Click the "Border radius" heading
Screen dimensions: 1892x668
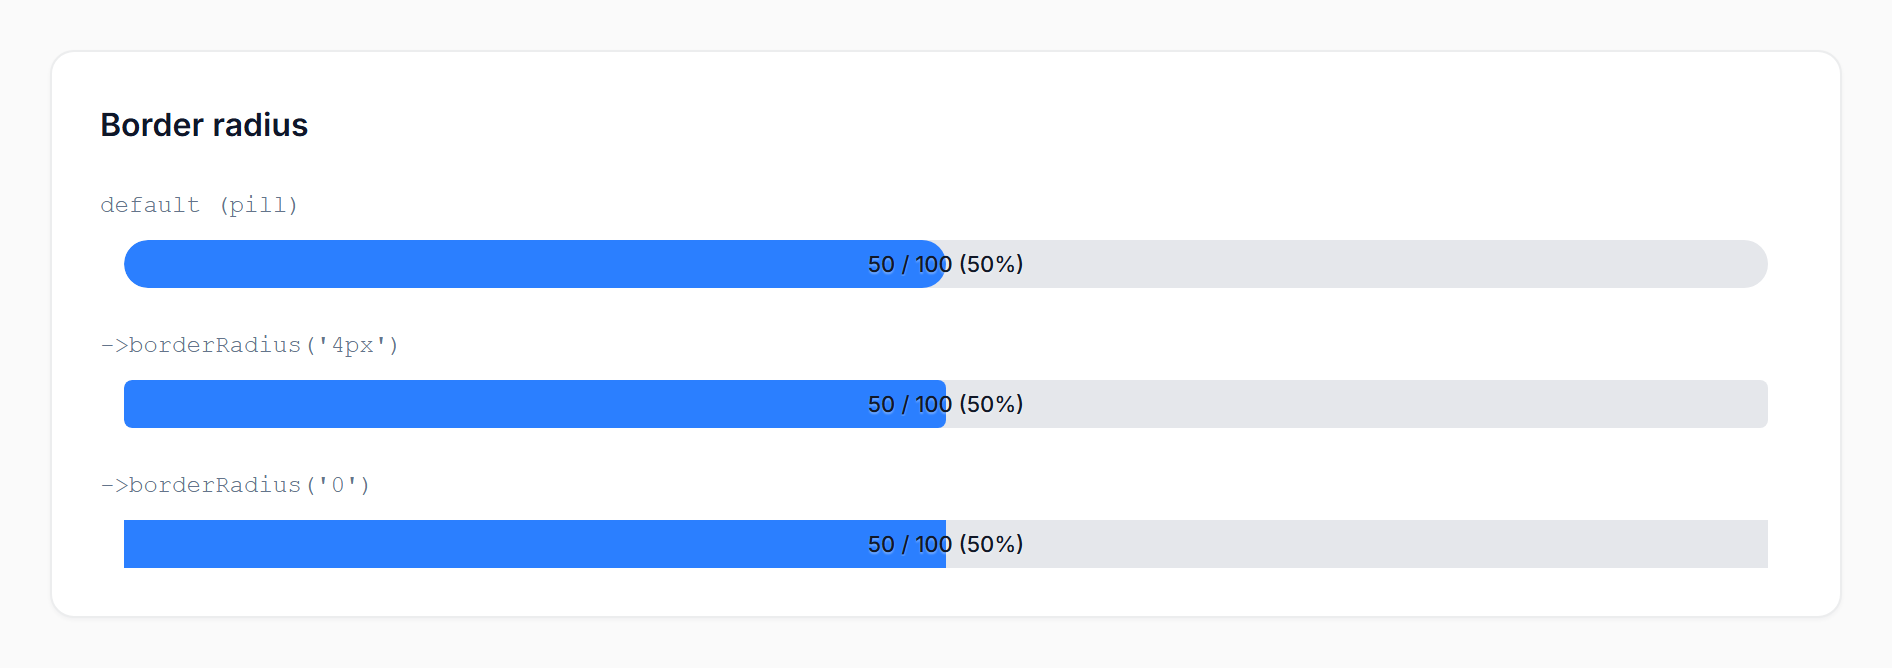click(204, 125)
